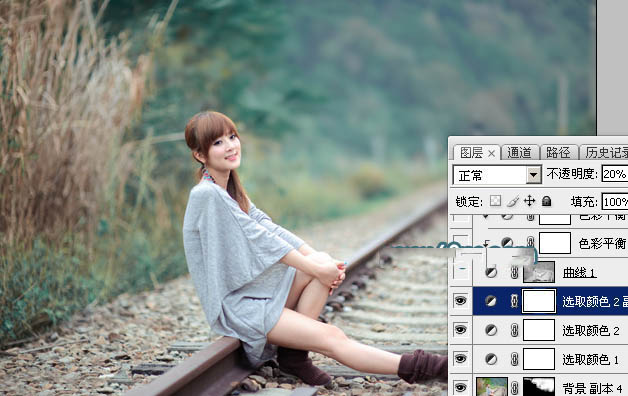Select the 选取颜色 2 layer name
This screenshot has height=396, width=628.
591,330
